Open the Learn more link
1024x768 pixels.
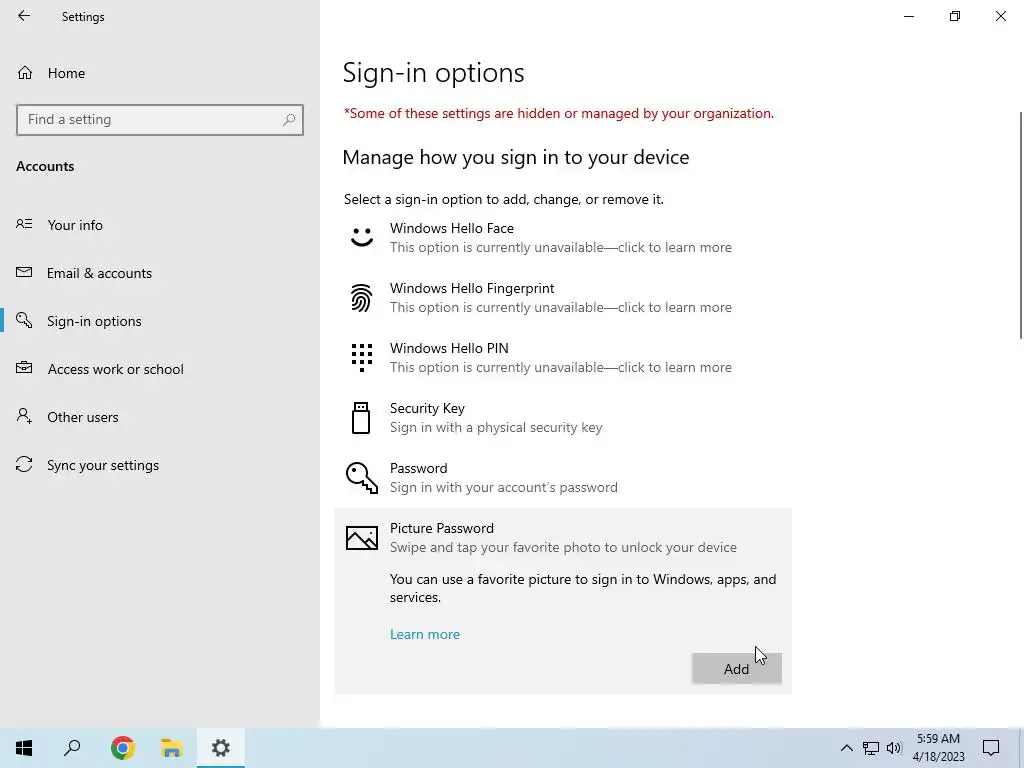[x=424, y=634]
